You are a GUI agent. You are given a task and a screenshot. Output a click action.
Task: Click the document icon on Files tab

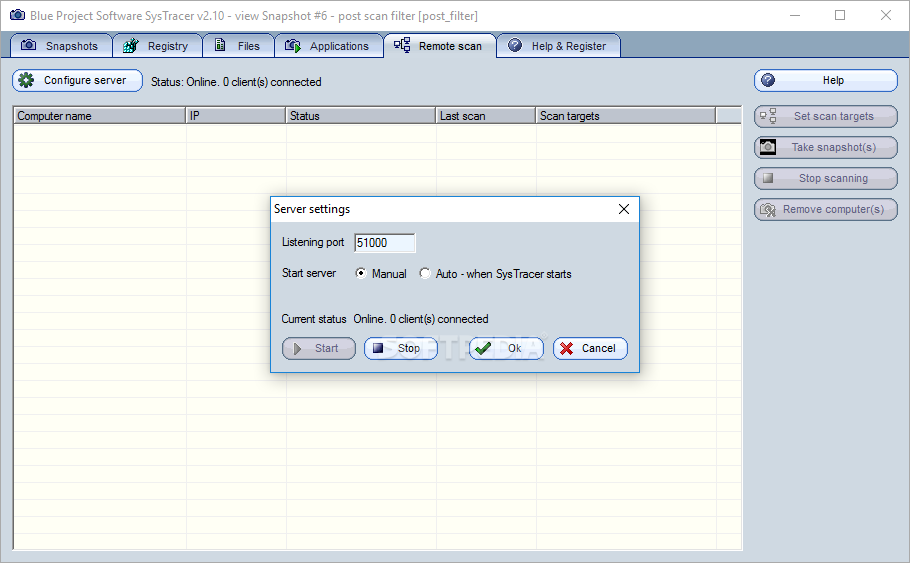point(220,45)
